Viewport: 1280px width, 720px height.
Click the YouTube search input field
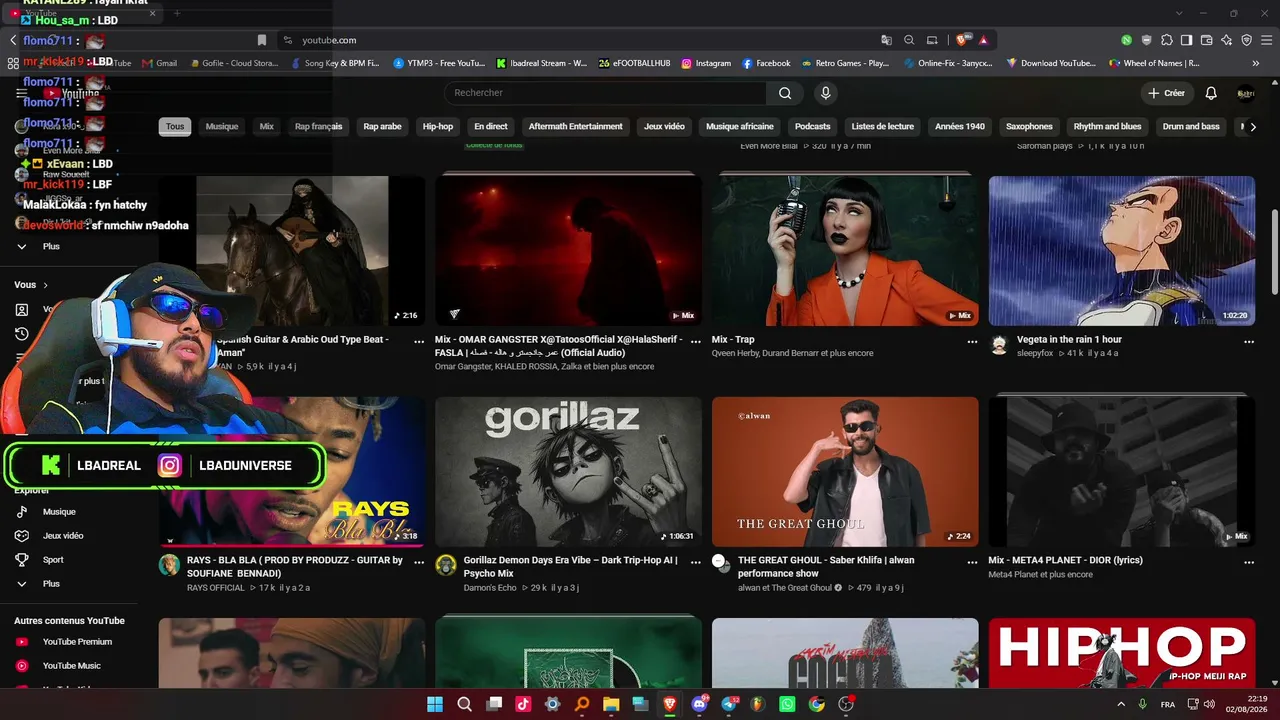(x=605, y=93)
